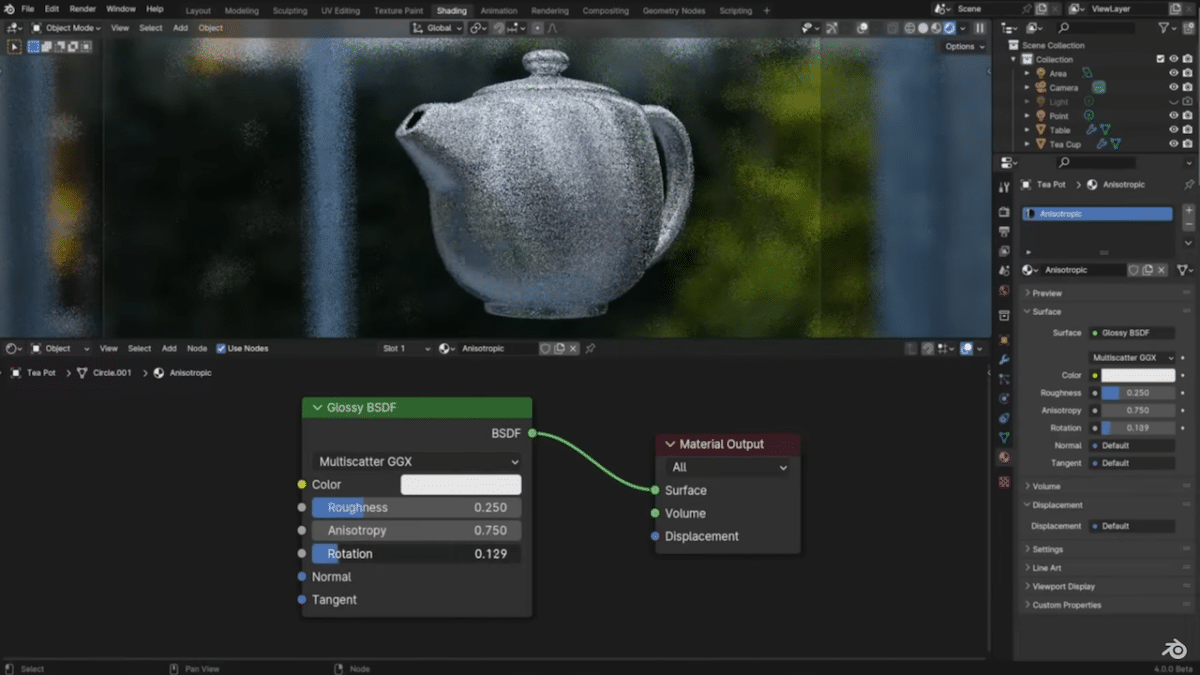This screenshot has height=675, width=1200.
Task: Click the Fake User shield icon beside Anisotropic material
Action: [1133, 269]
